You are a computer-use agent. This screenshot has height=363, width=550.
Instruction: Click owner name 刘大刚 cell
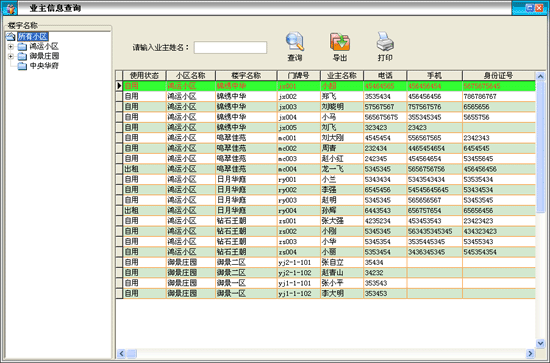tap(342, 138)
